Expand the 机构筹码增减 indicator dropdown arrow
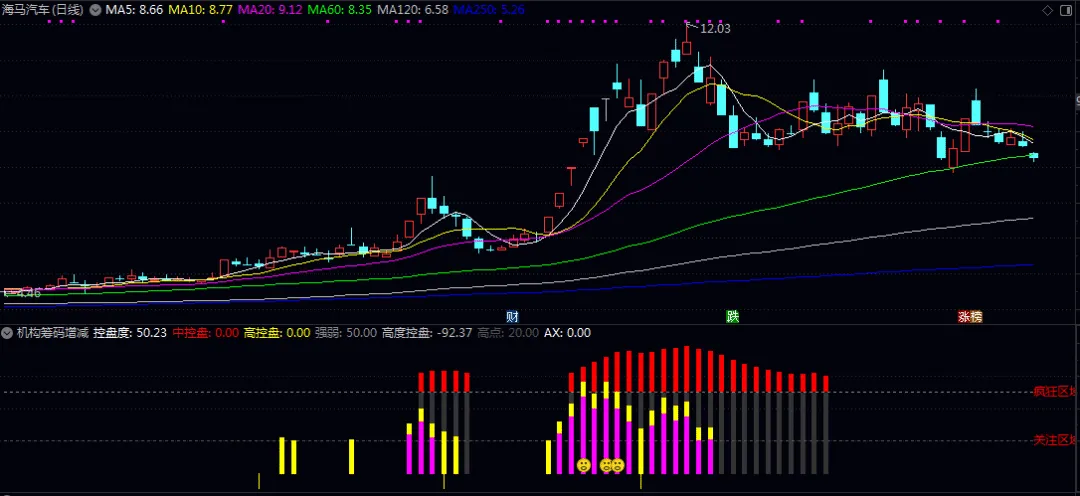Viewport: 1080px width, 496px height. 8,333
